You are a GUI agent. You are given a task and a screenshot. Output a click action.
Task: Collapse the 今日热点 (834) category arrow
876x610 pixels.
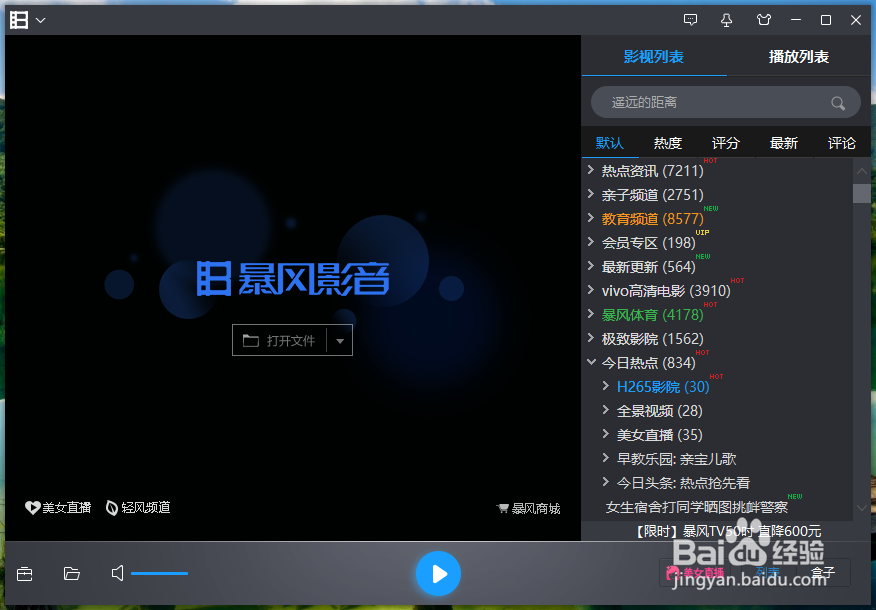(591, 362)
